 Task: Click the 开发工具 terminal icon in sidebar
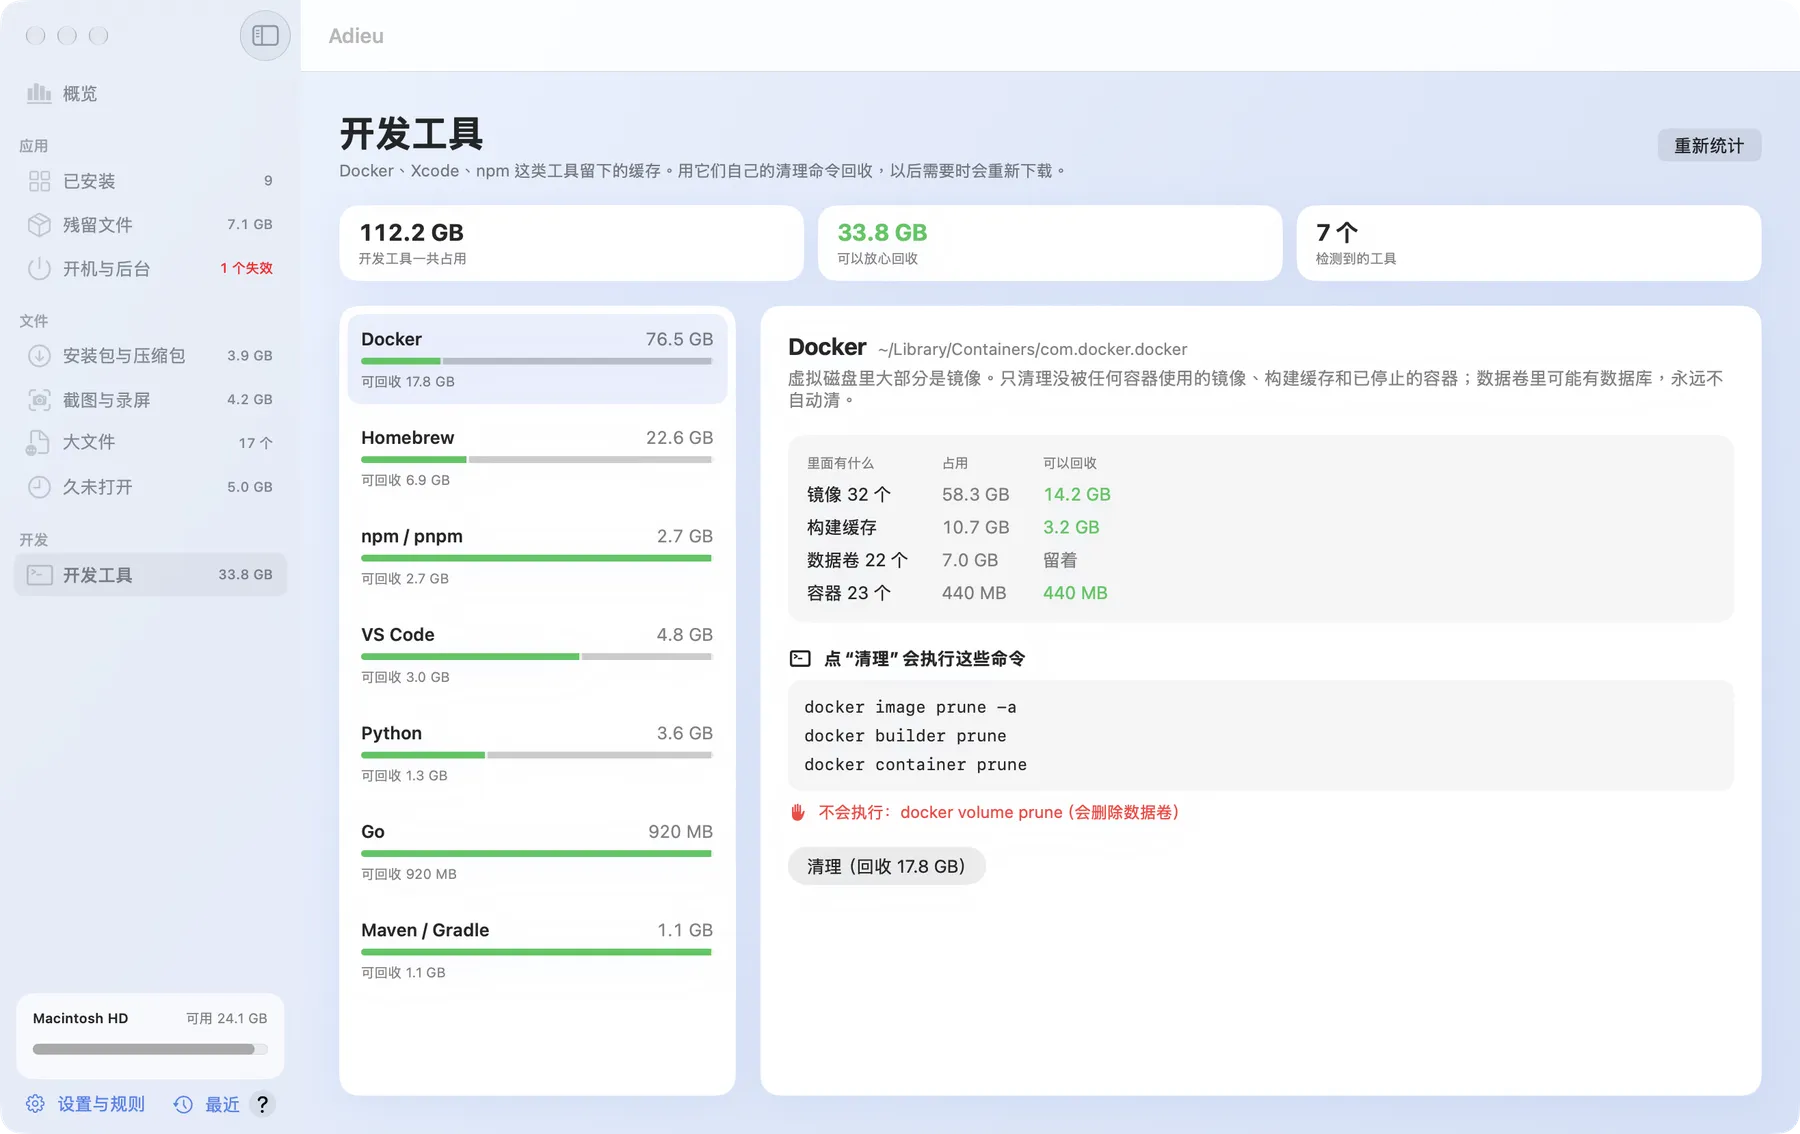(40, 575)
